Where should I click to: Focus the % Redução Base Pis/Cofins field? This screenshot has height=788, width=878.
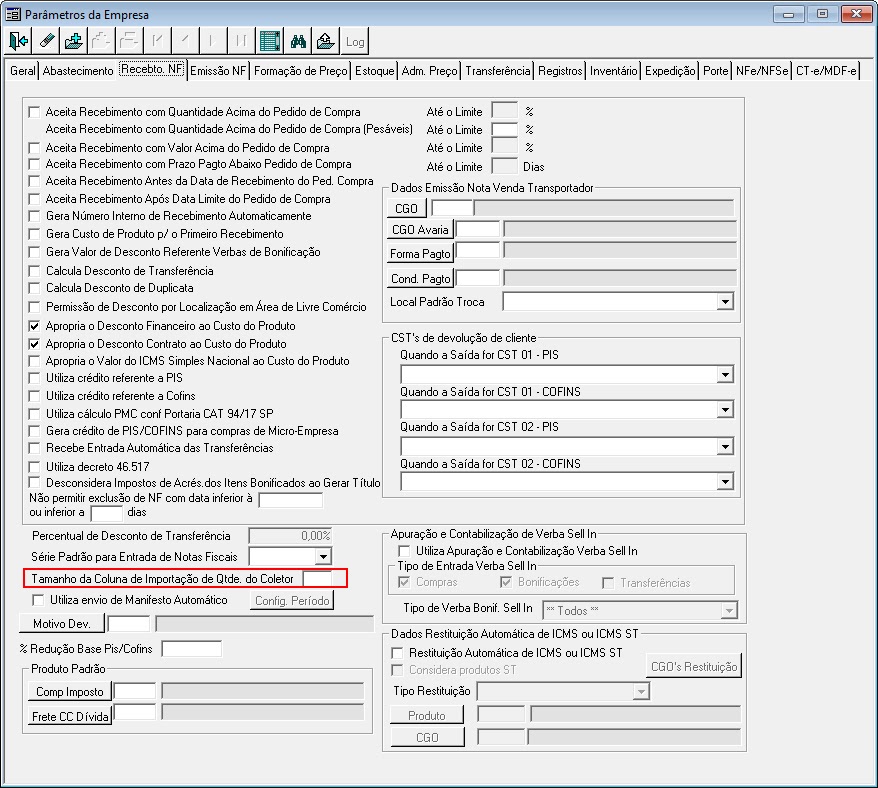click(192, 649)
